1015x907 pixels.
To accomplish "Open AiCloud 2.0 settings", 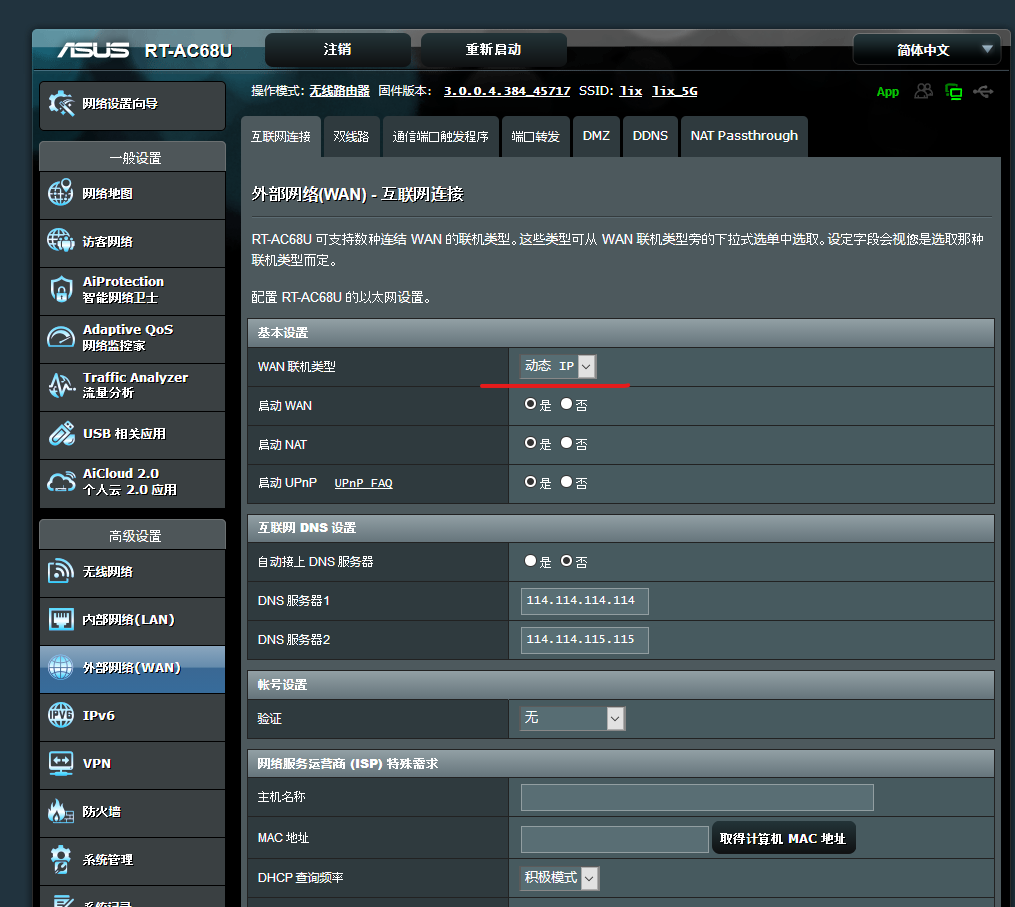I will [x=132, y=483].
